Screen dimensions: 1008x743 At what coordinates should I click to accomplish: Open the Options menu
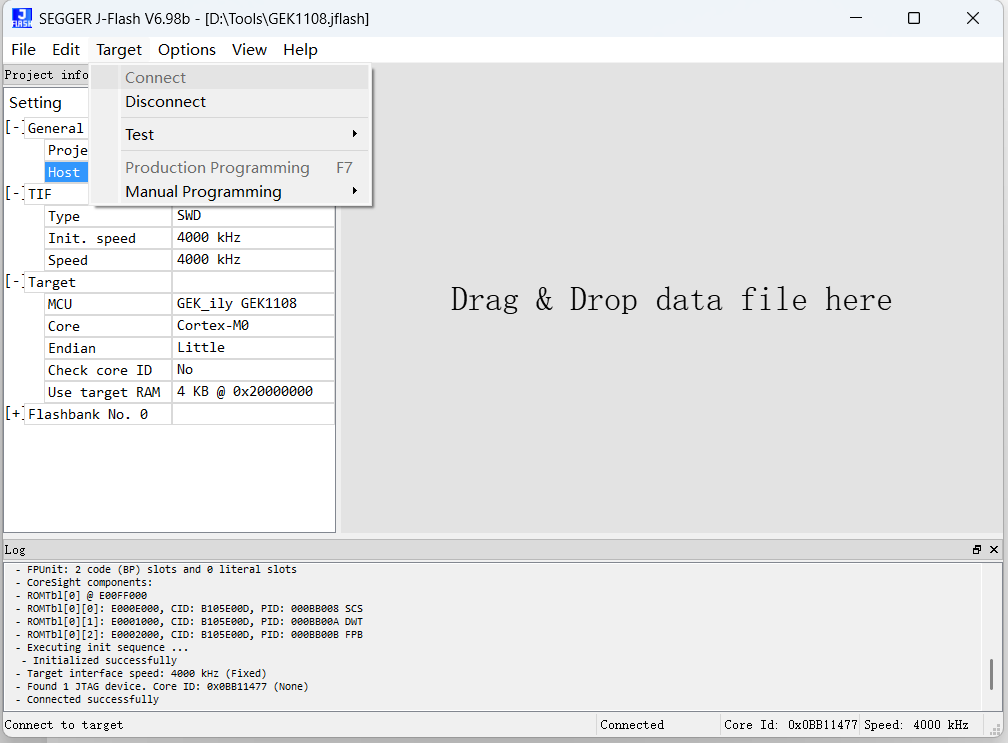(x=186, y=49)
